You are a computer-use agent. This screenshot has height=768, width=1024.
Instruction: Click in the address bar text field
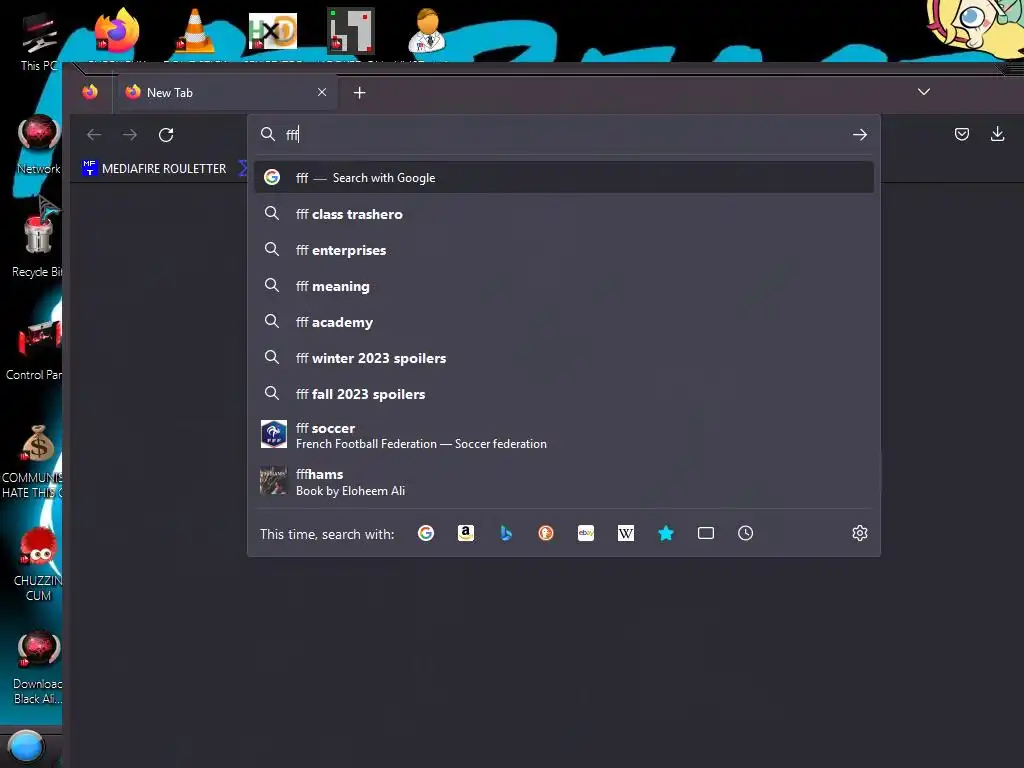click(x=565, y=135)
